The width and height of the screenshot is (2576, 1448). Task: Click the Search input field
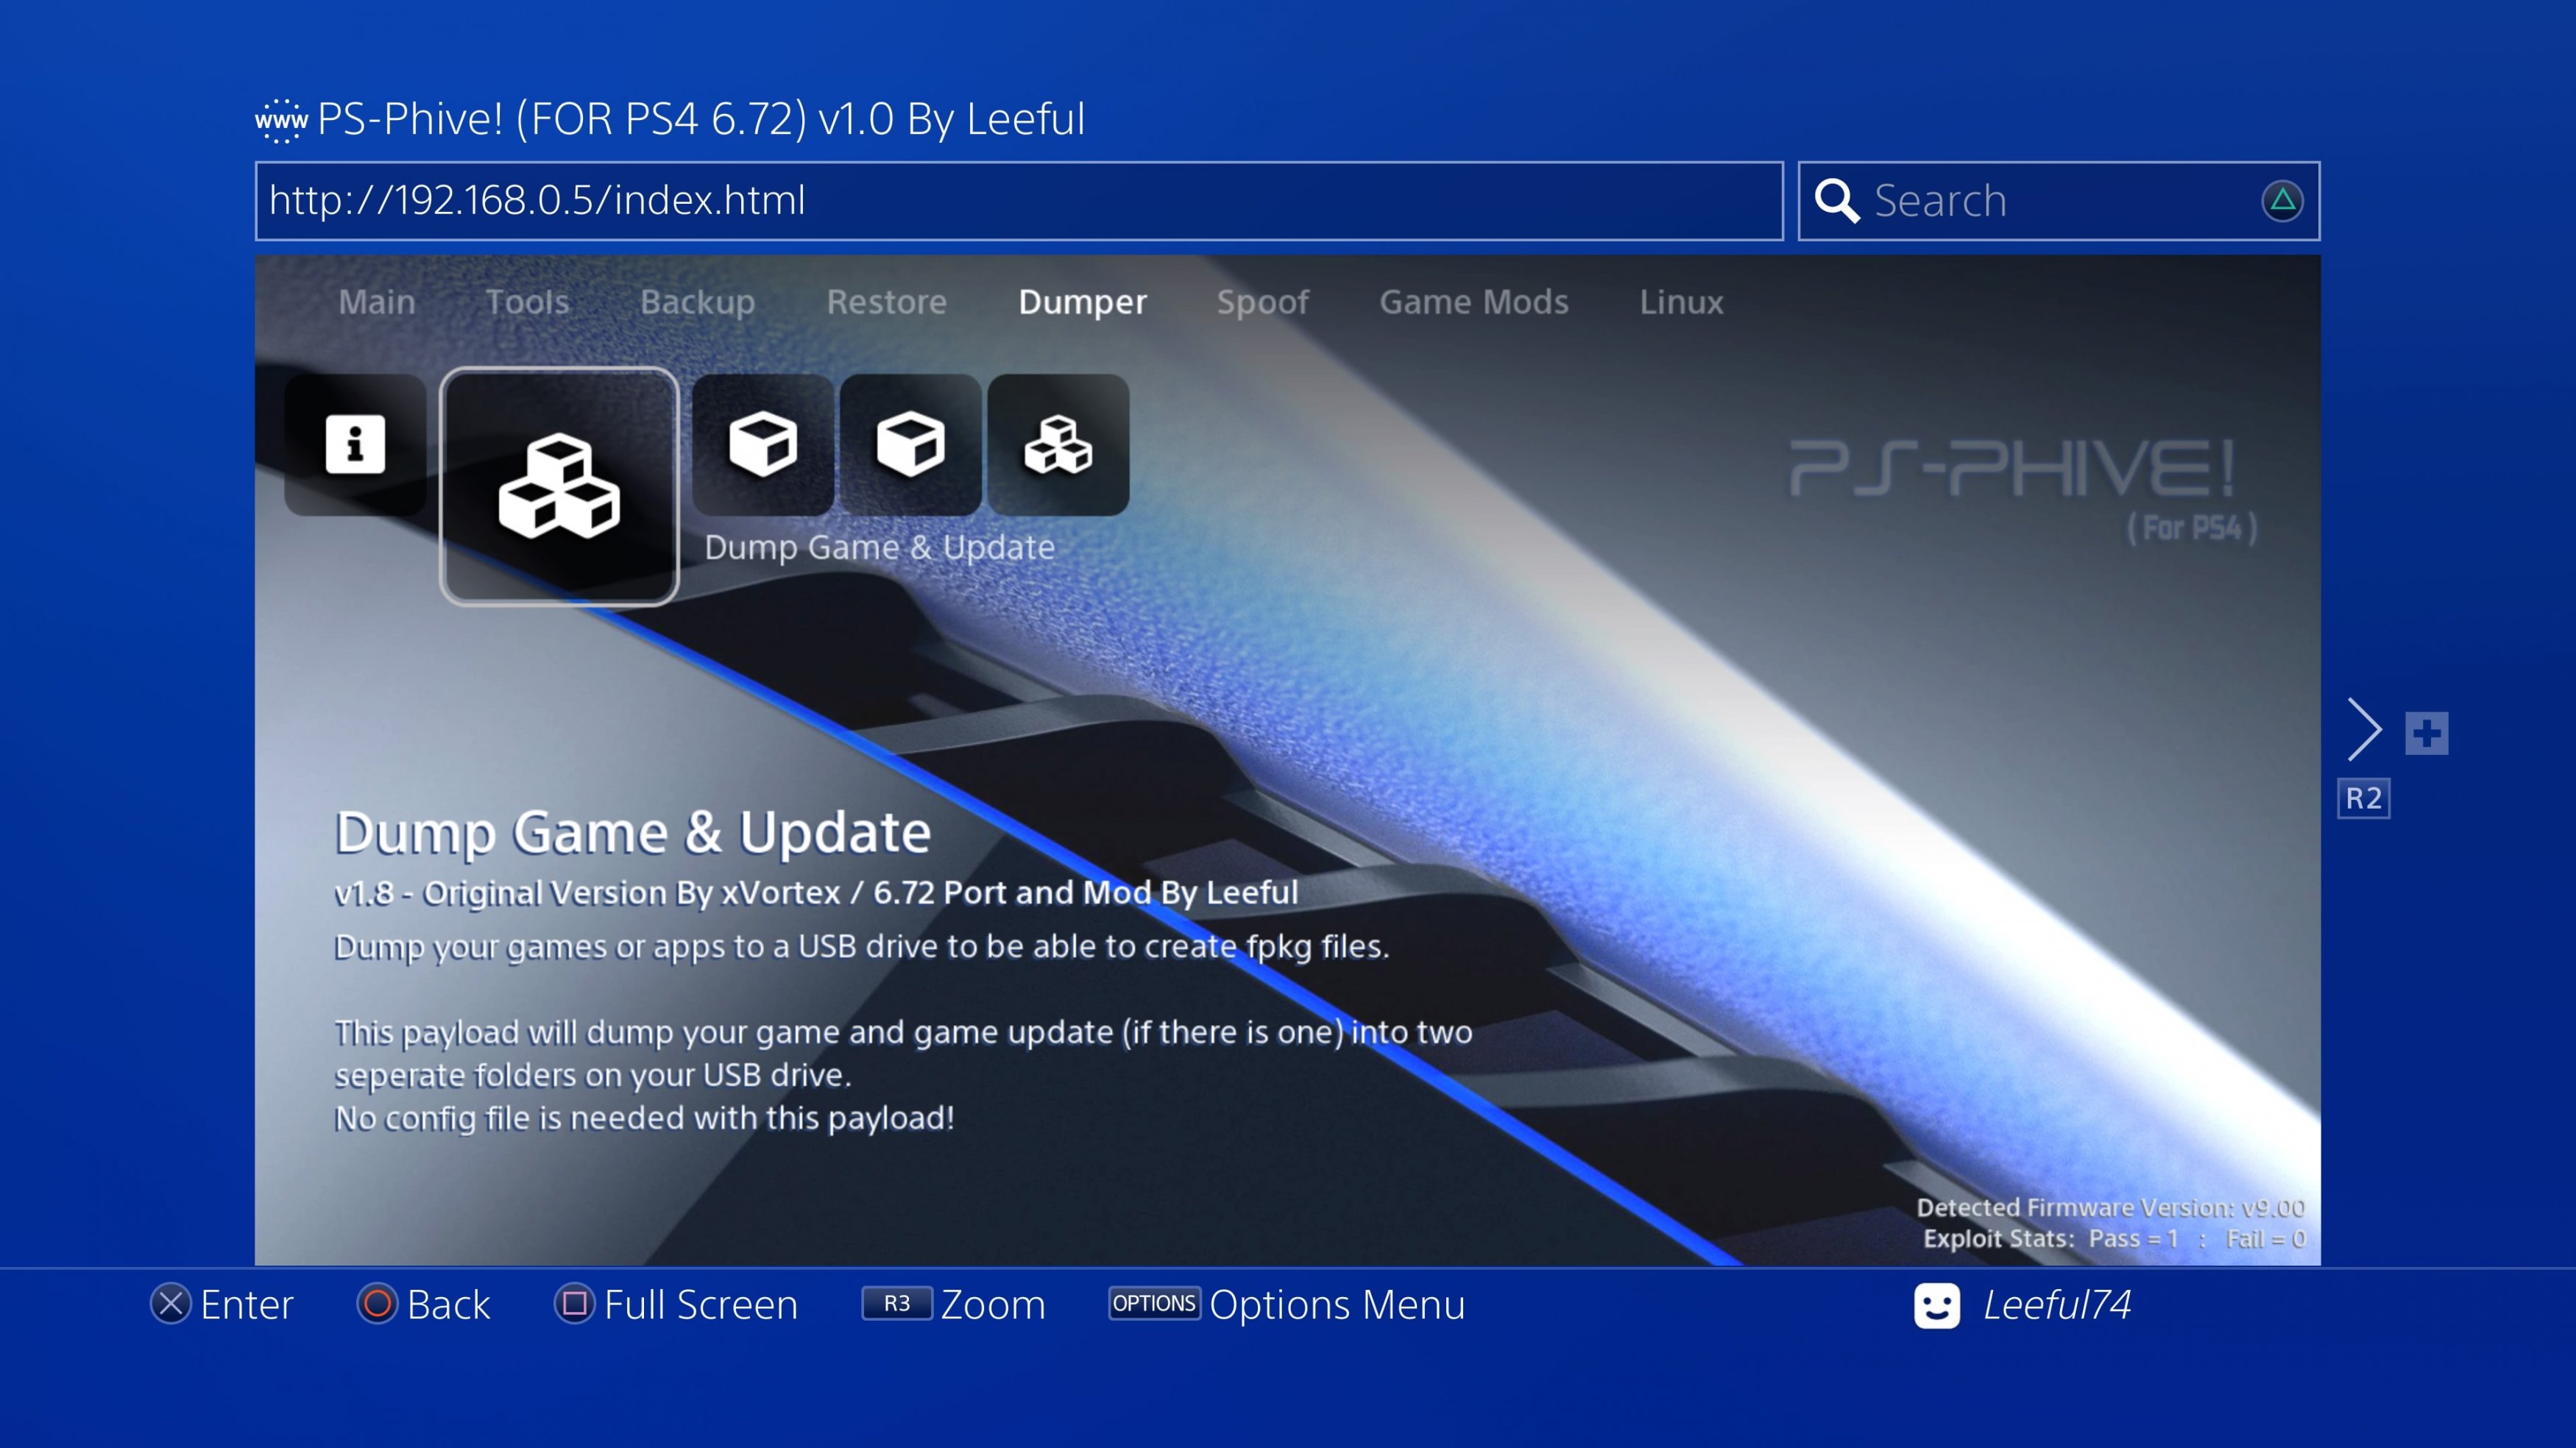[x=2059, y=201]
